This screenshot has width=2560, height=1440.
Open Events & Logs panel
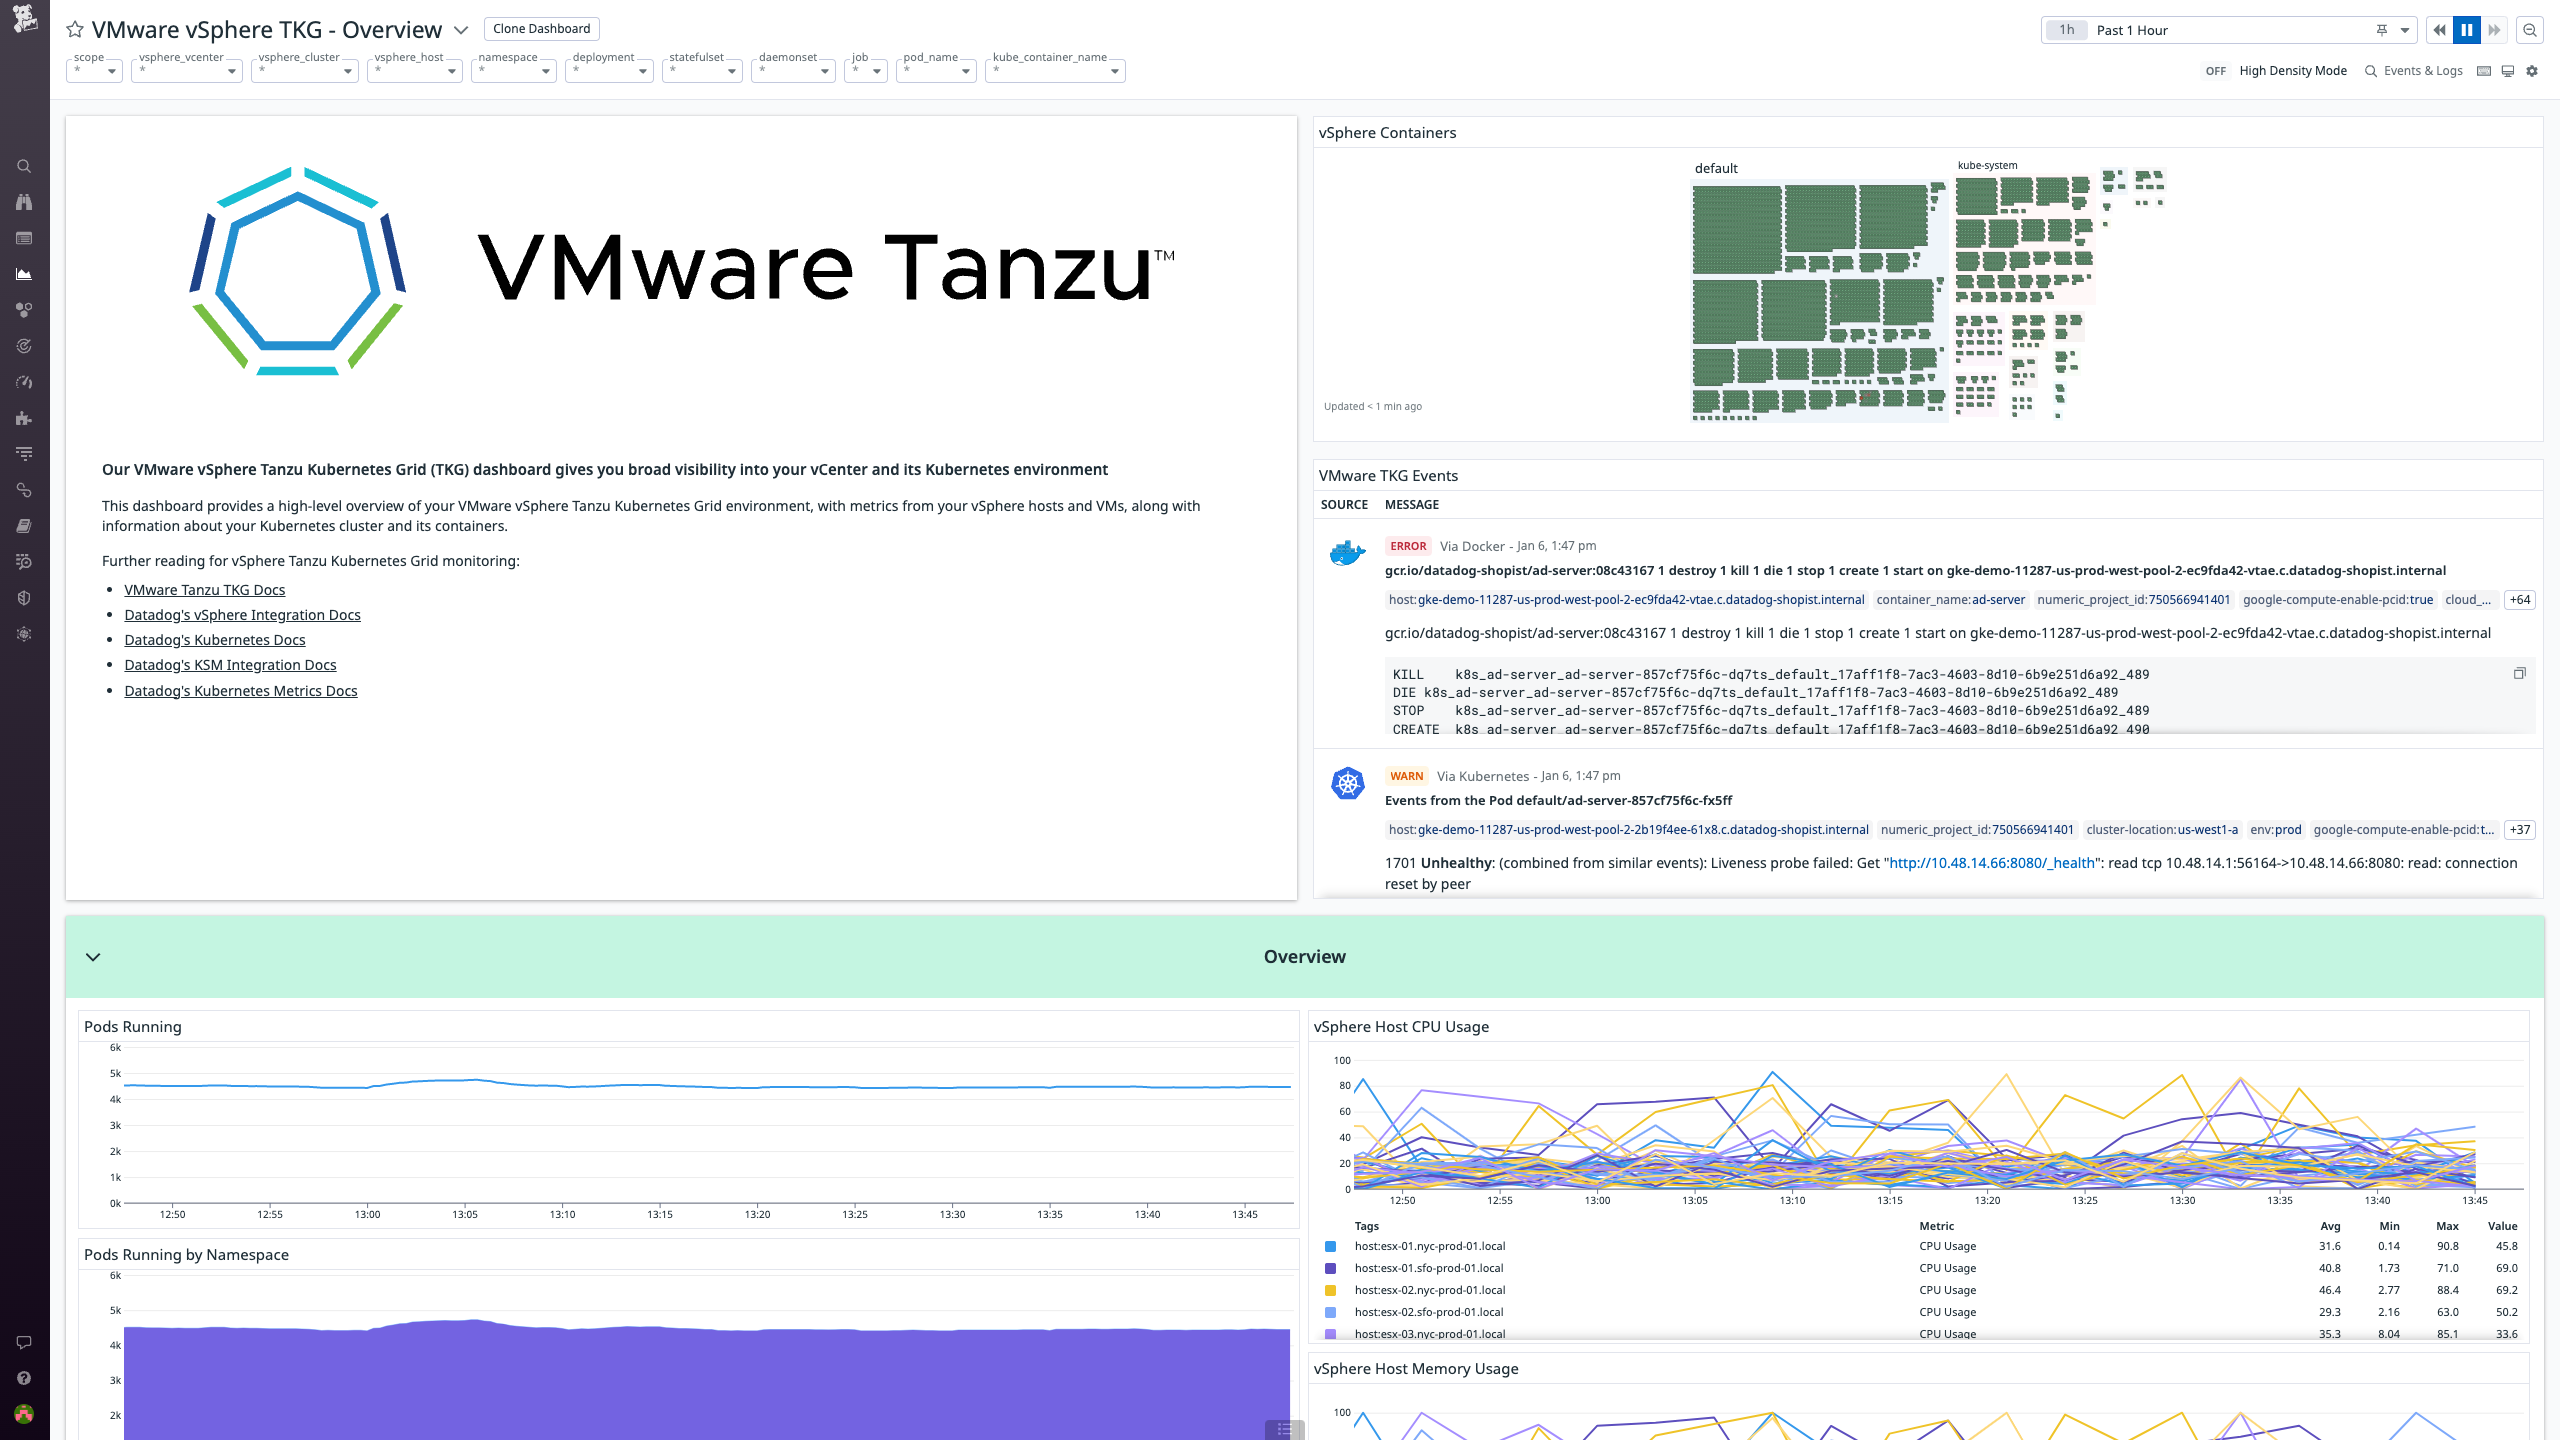pos(2421,70)
